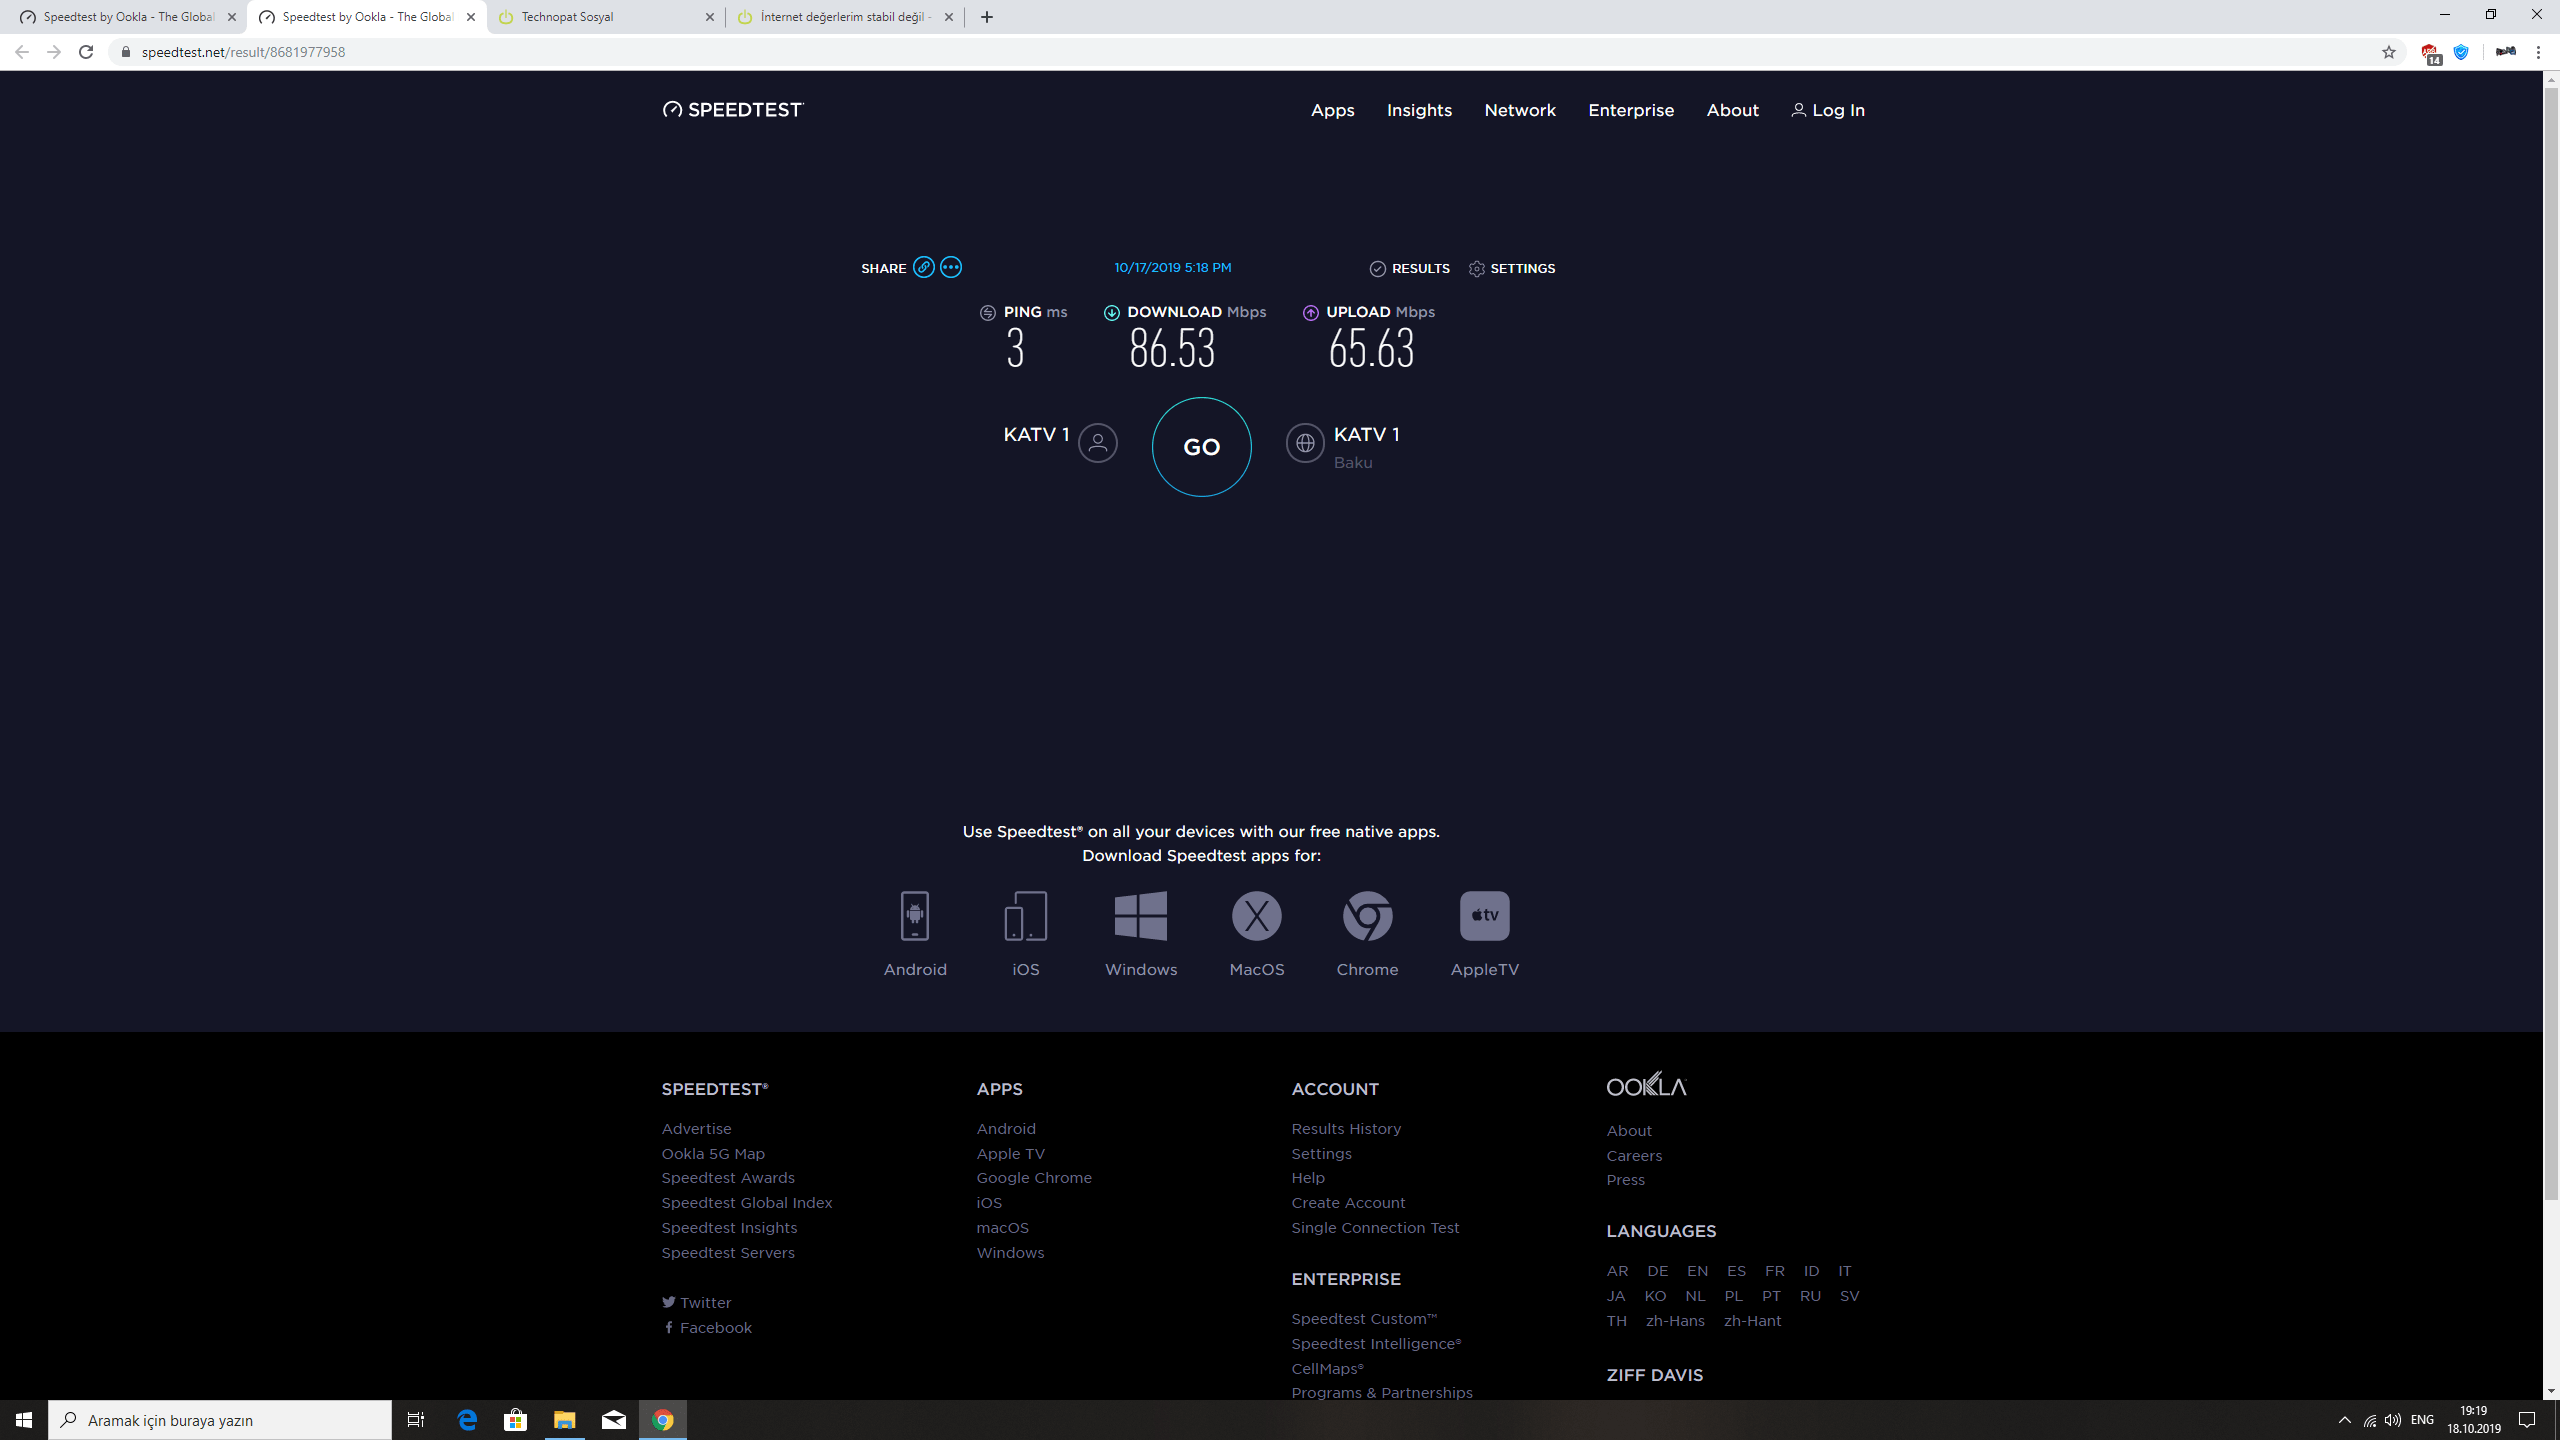Open the Results checkmark link

pos(1410,268)
